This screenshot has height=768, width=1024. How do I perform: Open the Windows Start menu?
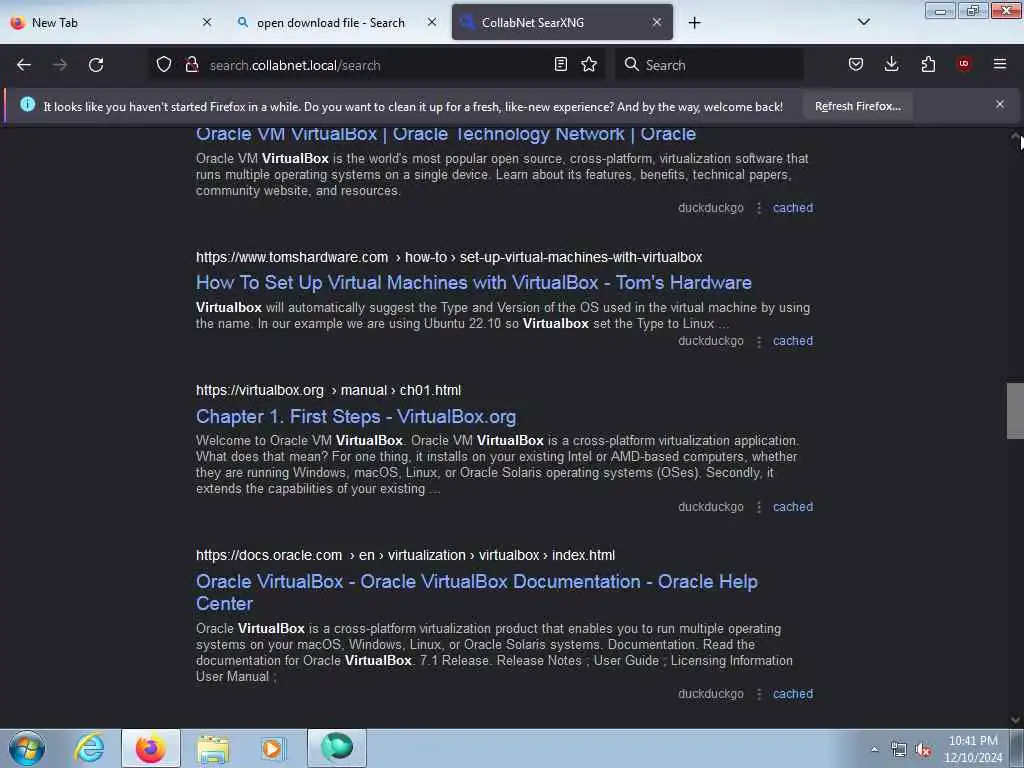pyautogui.click(x=27, y=748)
